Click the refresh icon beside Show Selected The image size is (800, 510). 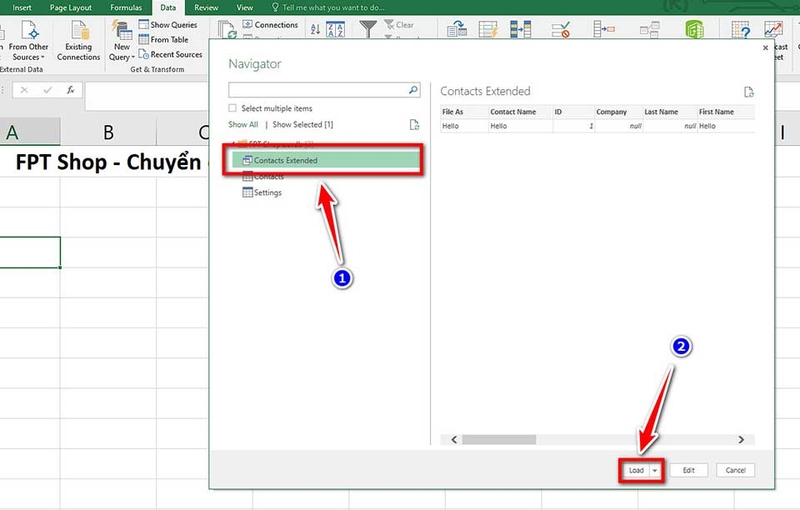[414, 124]
